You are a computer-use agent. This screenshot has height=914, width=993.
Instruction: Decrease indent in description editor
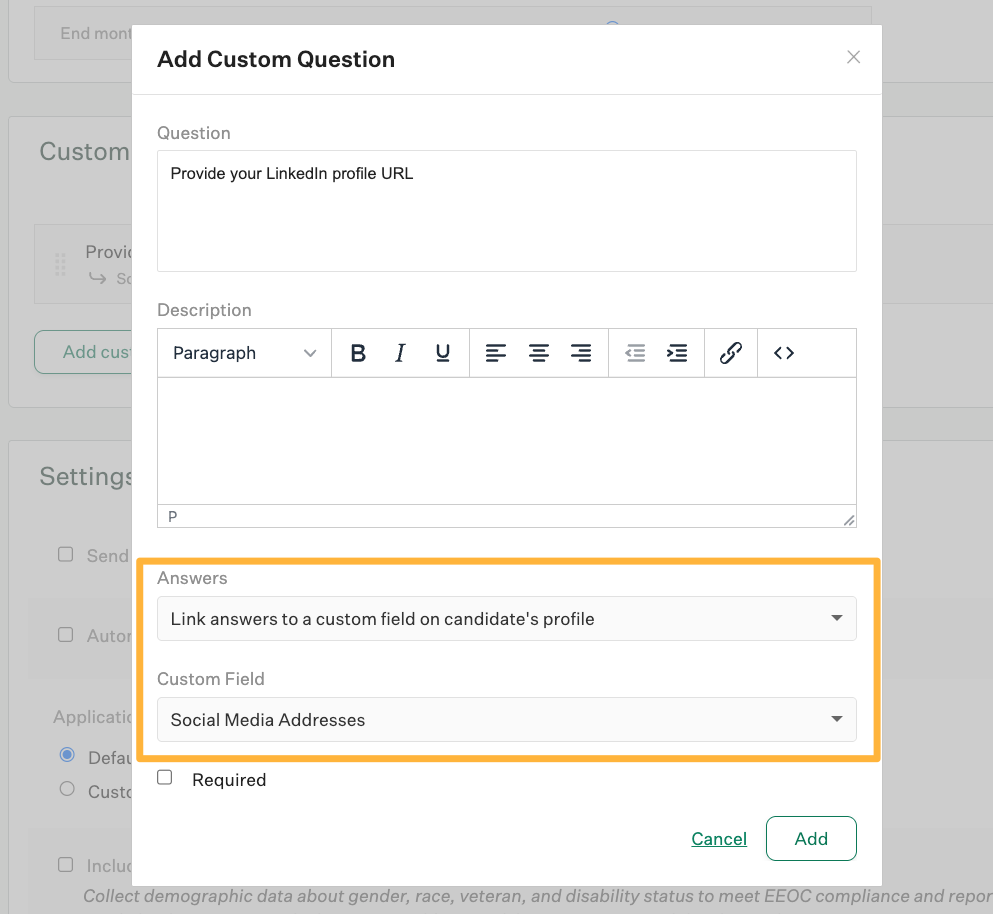click(635, 353)
